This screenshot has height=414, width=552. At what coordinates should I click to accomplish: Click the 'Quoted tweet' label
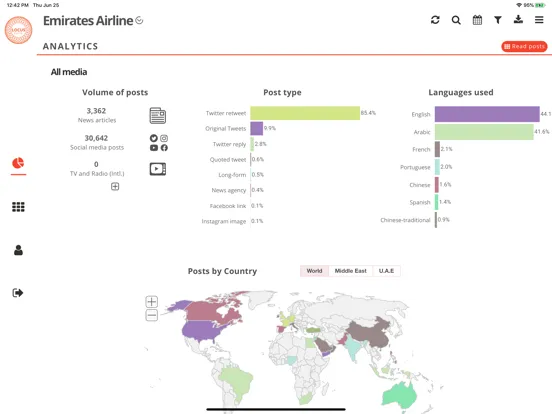coord(228,160)
